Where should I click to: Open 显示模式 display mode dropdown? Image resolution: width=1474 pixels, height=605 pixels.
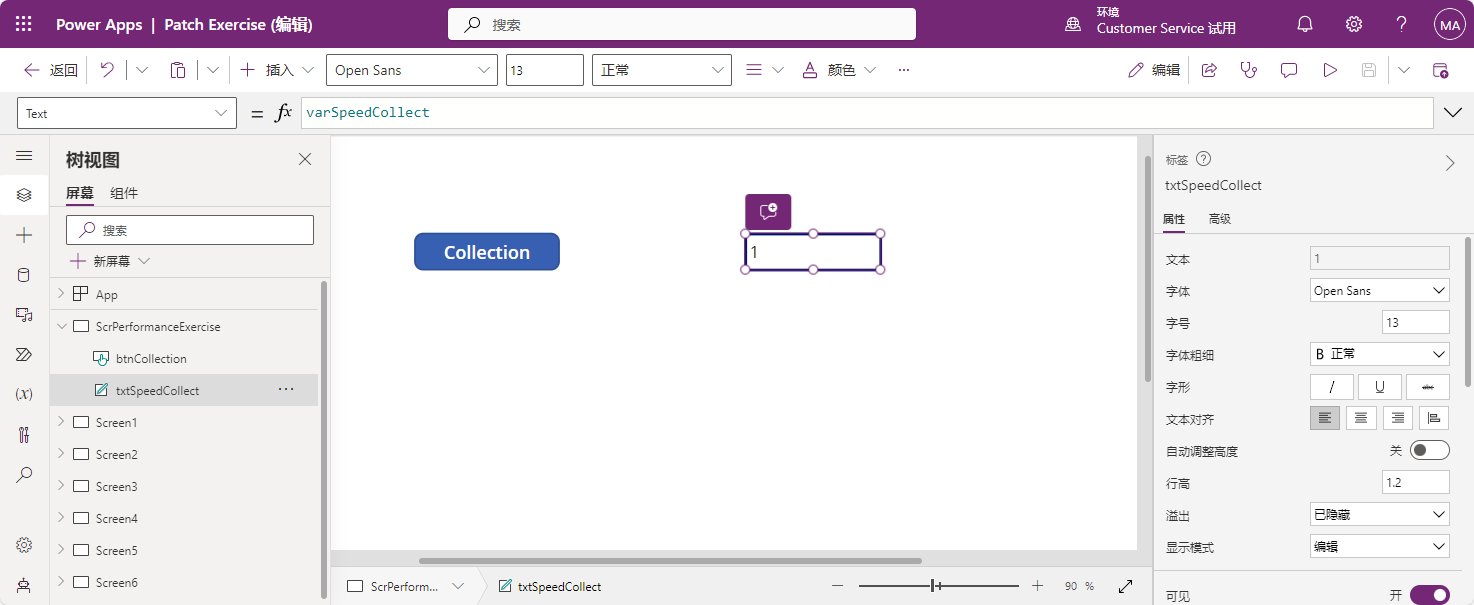tap(1380, 546)
